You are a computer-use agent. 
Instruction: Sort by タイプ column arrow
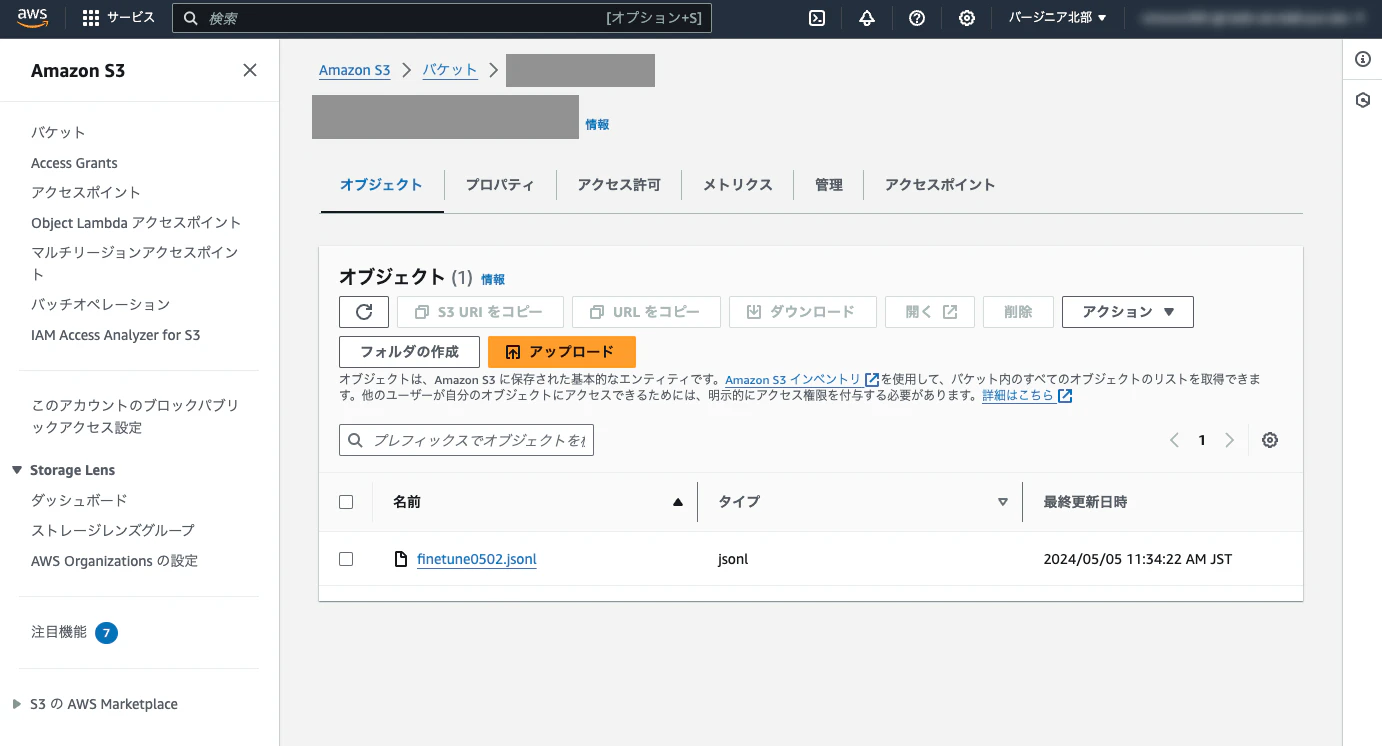[1003, 502]
